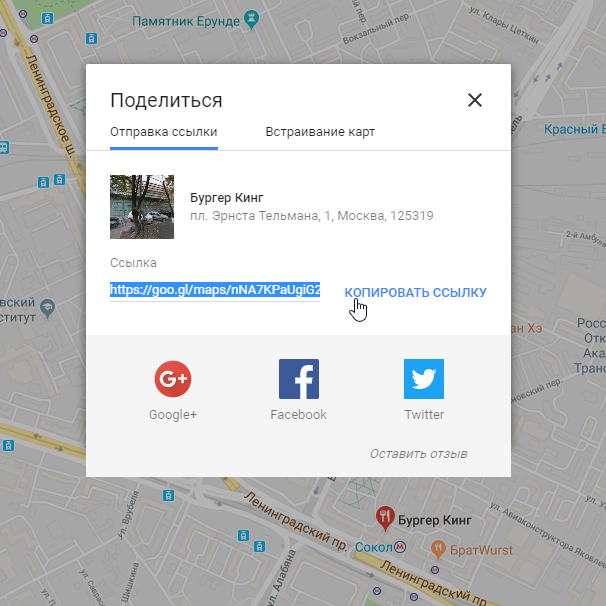Click the Google+ text label

pos(173,415)
